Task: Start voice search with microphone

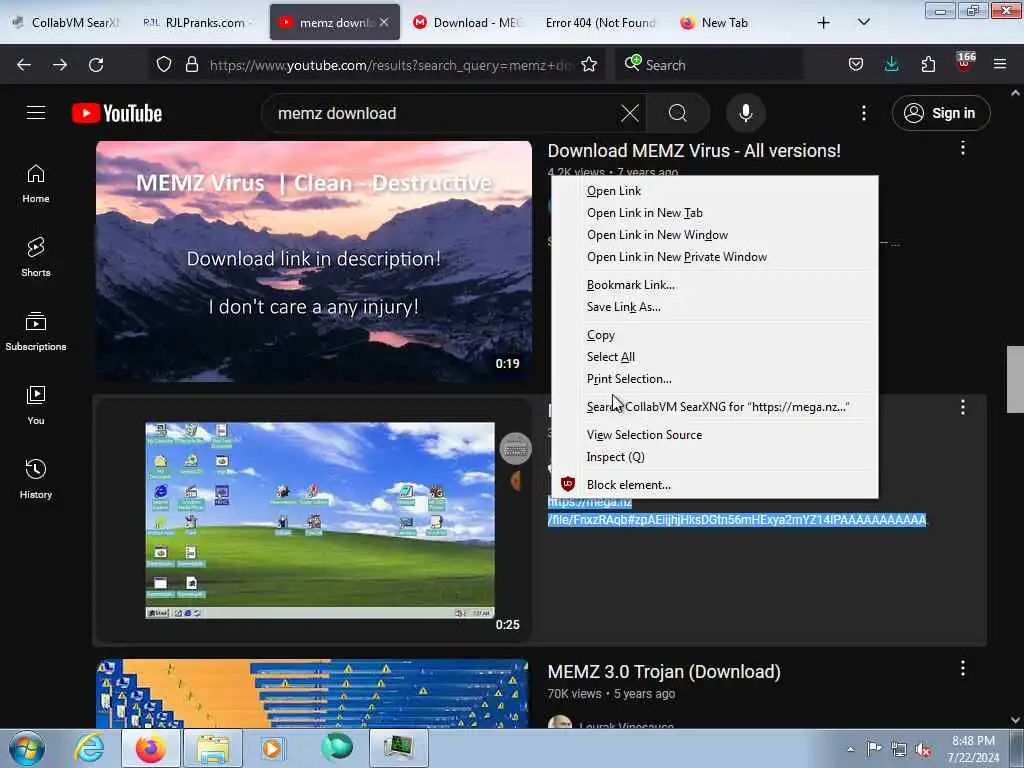Action: point(745,113)
